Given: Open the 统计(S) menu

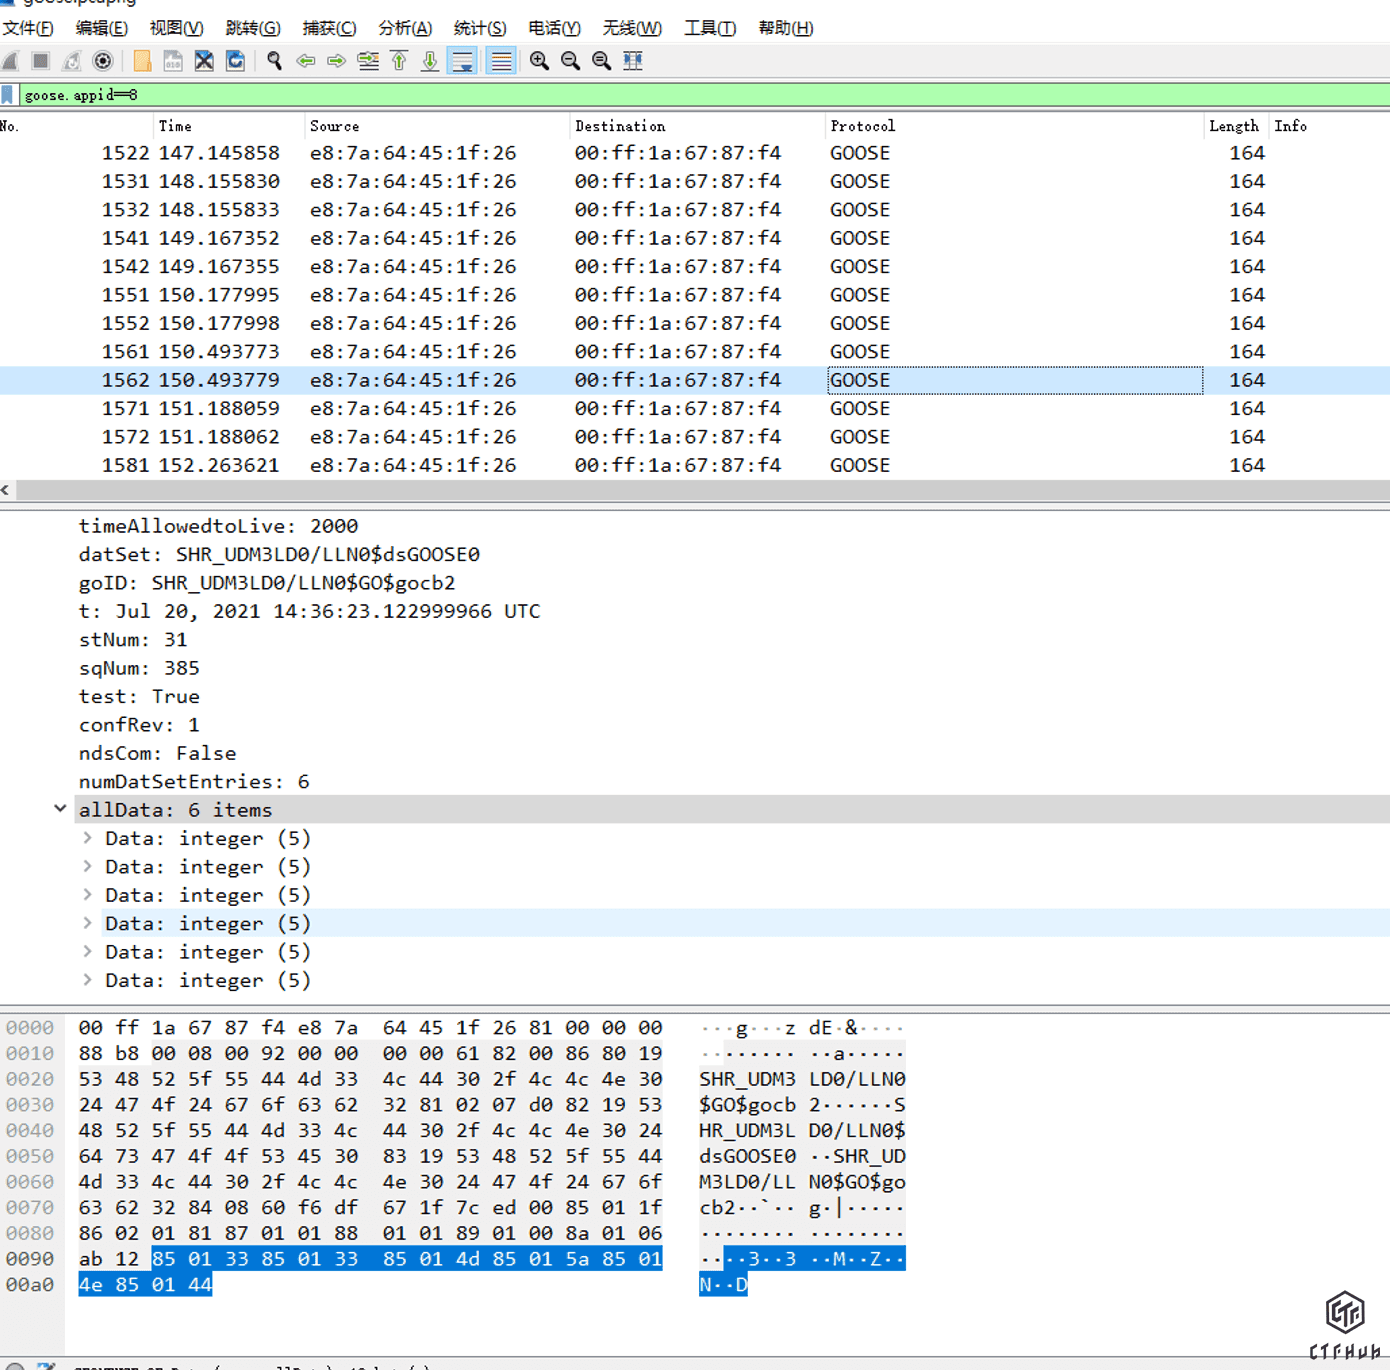Looking at the screenshot, I should pos(479,28).
